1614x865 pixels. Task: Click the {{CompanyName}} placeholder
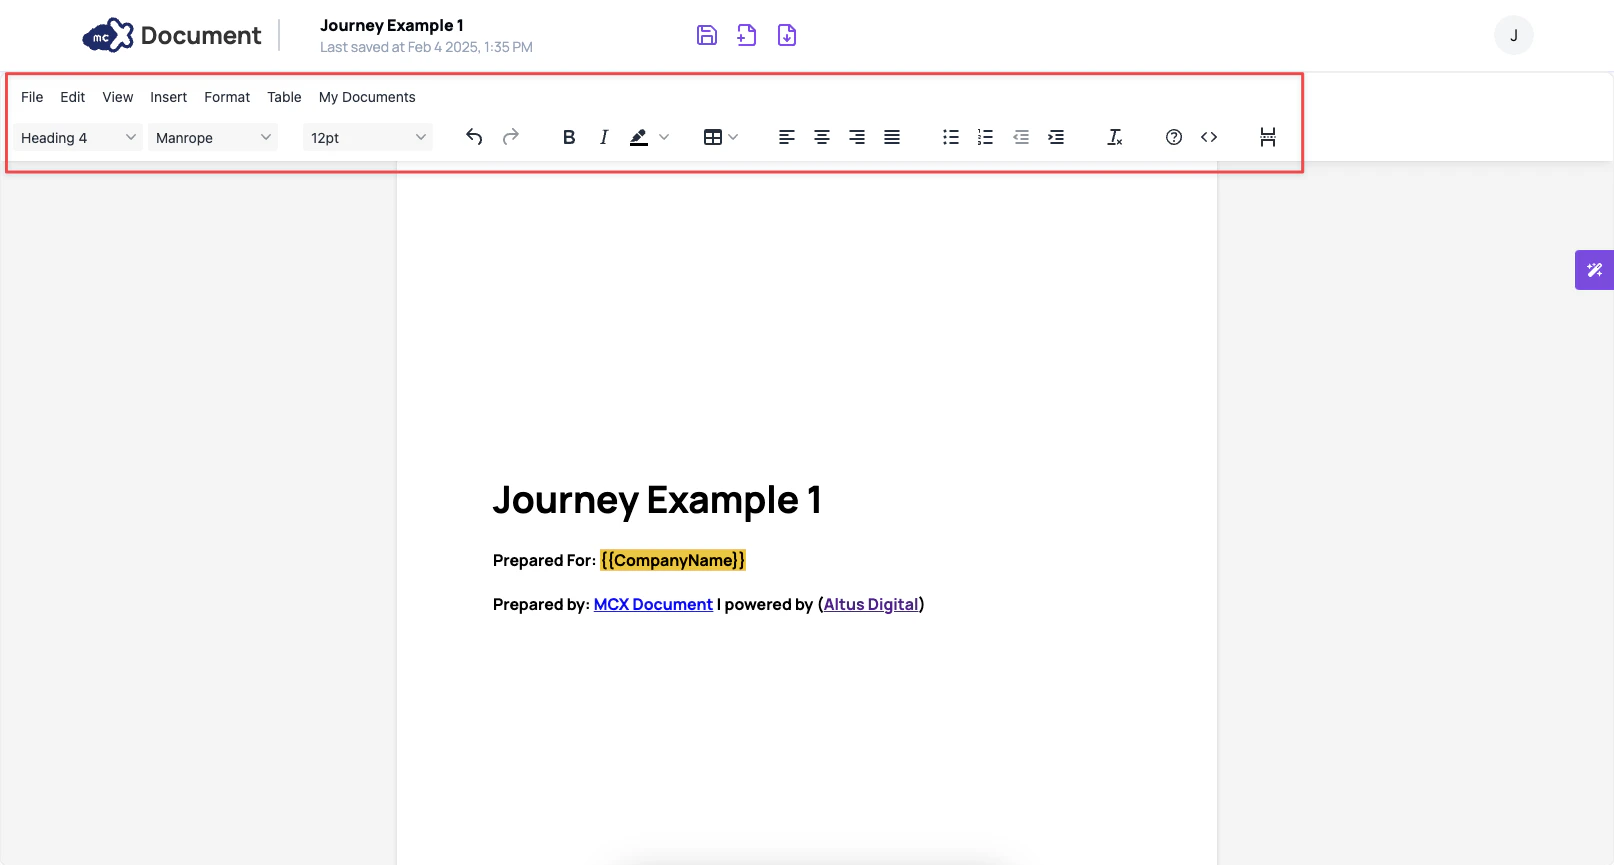click(673, 560)
